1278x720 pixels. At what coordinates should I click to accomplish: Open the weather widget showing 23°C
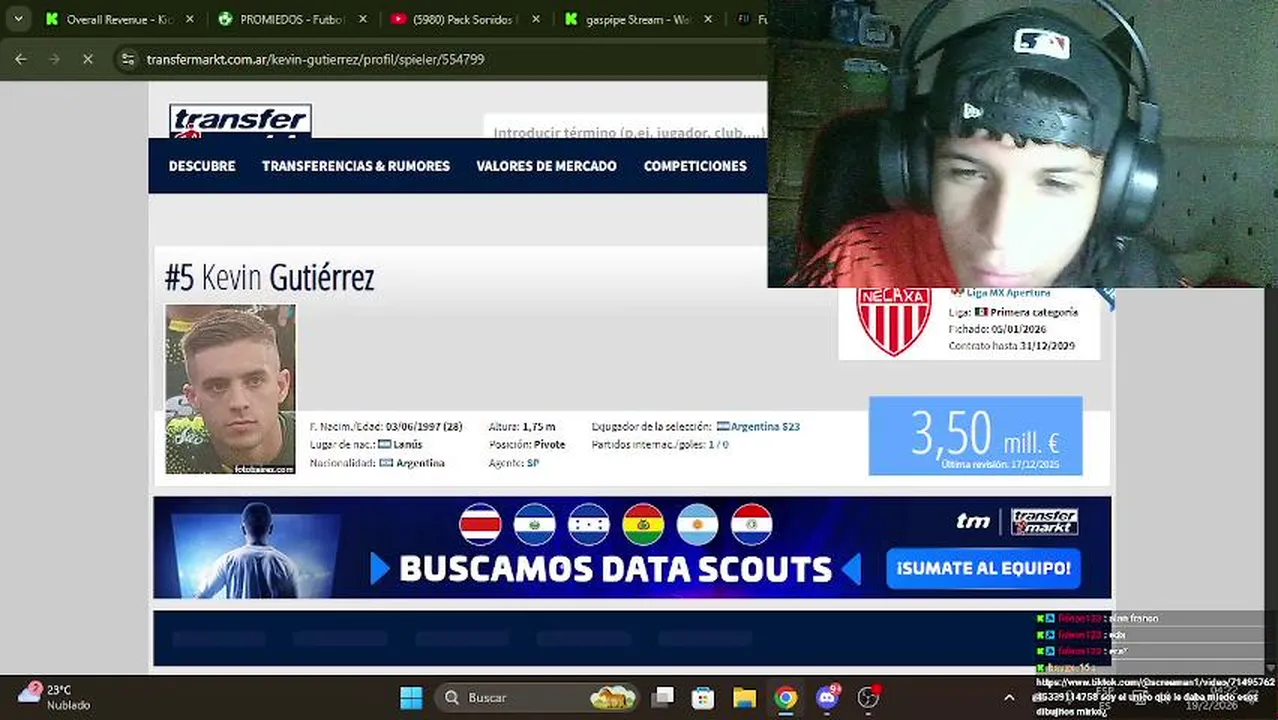tap(55, 697)
